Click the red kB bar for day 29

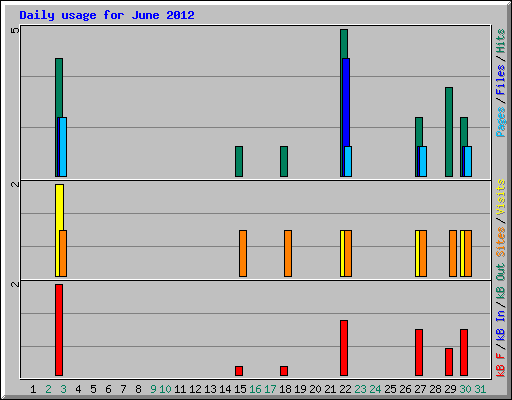point(449,362)
